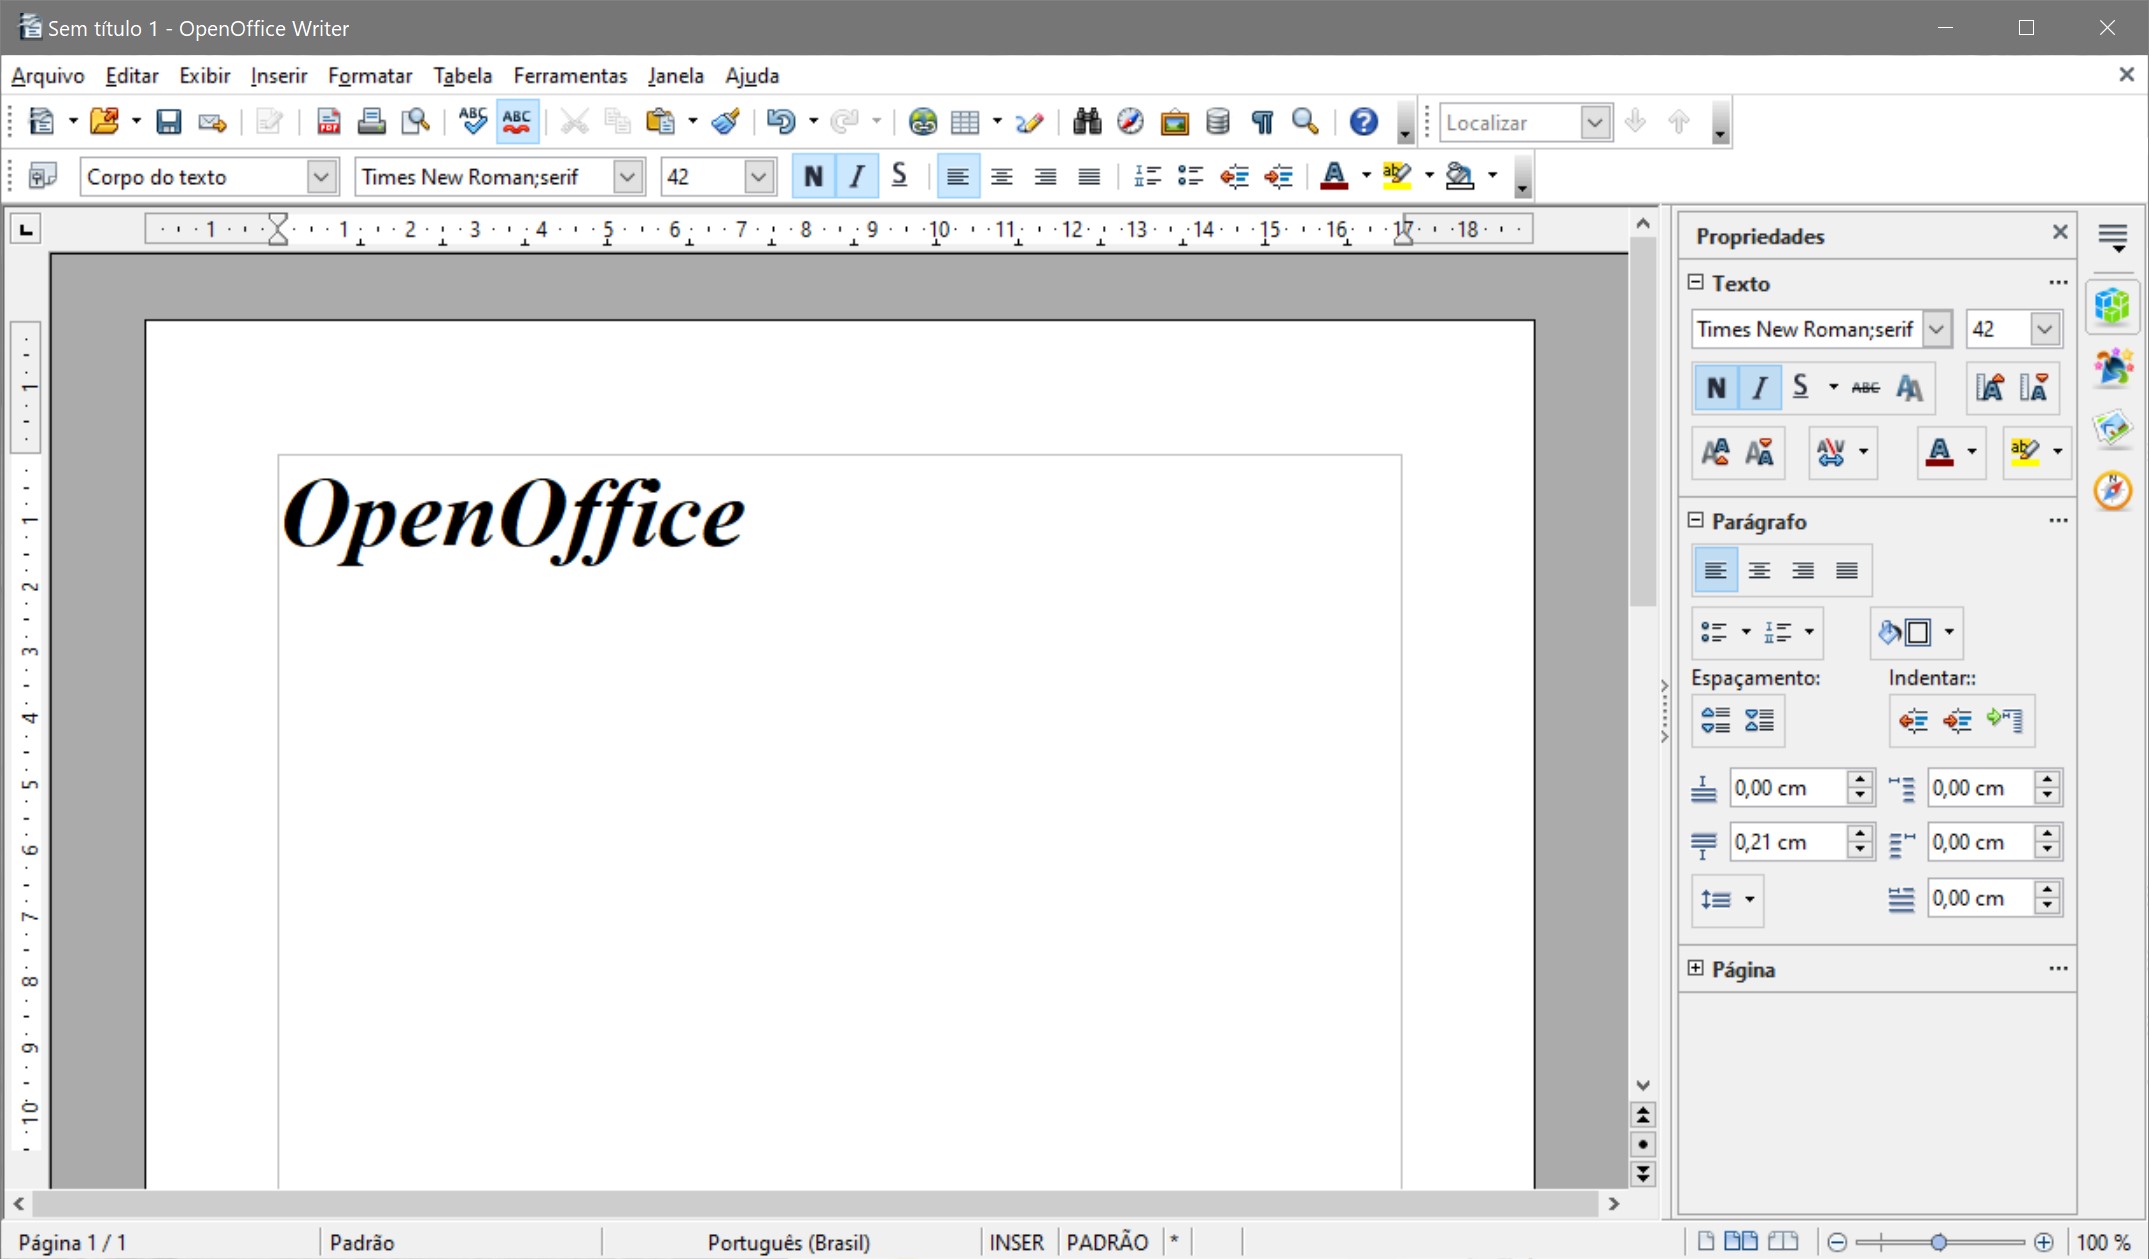Click PADRÃO selection mode in status bar
The width and height of the screenshot is (2149, 1259).
click(1107, 1242)
